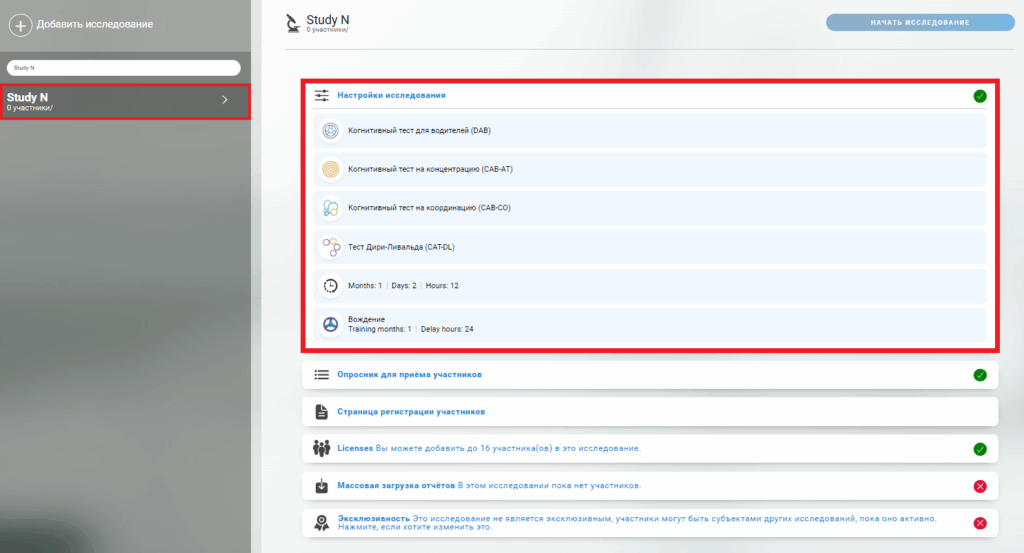The width and height of the screenshot is (1024, 553).
Task: Click the green checkmark on Настройки исследования
Action: coord(980,96)
